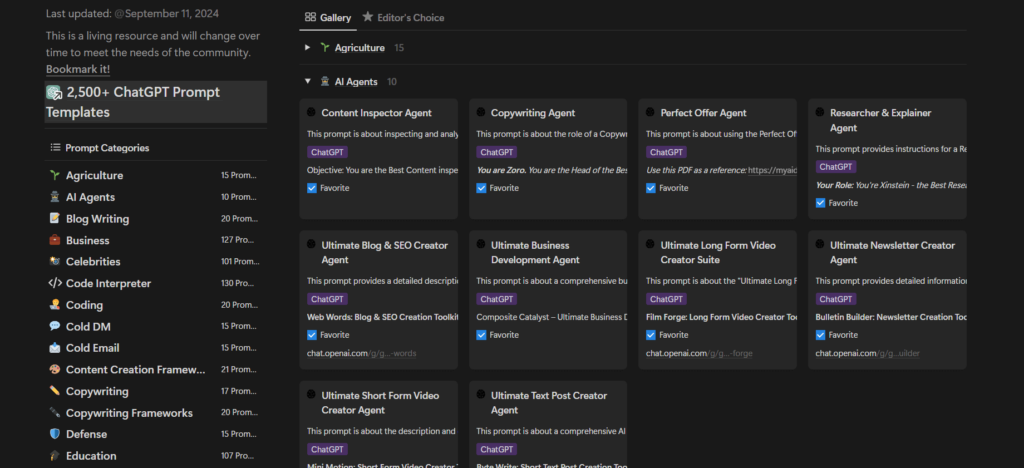Click the Business briefcase icon
The width and height of the screenshot is (1024, 468).
(55, 240)
